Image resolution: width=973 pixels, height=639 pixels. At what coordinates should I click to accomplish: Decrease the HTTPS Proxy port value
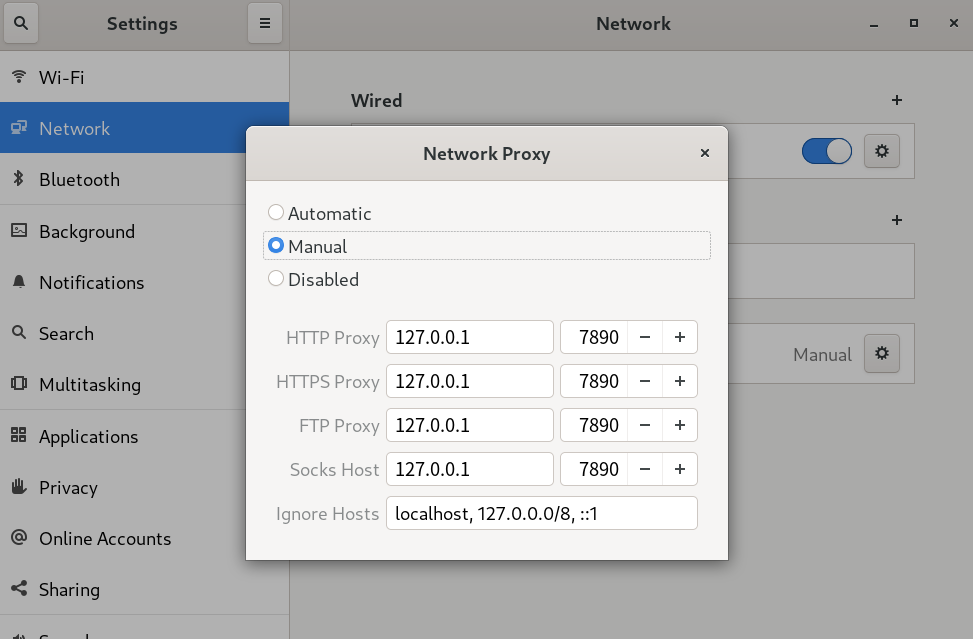645,382
